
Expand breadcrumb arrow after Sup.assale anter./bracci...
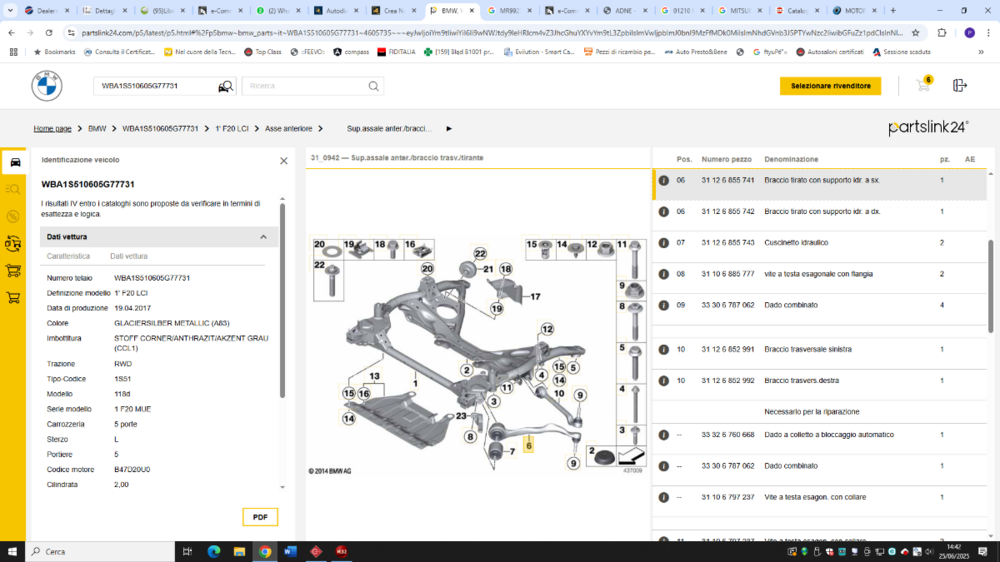click(449, 129)
